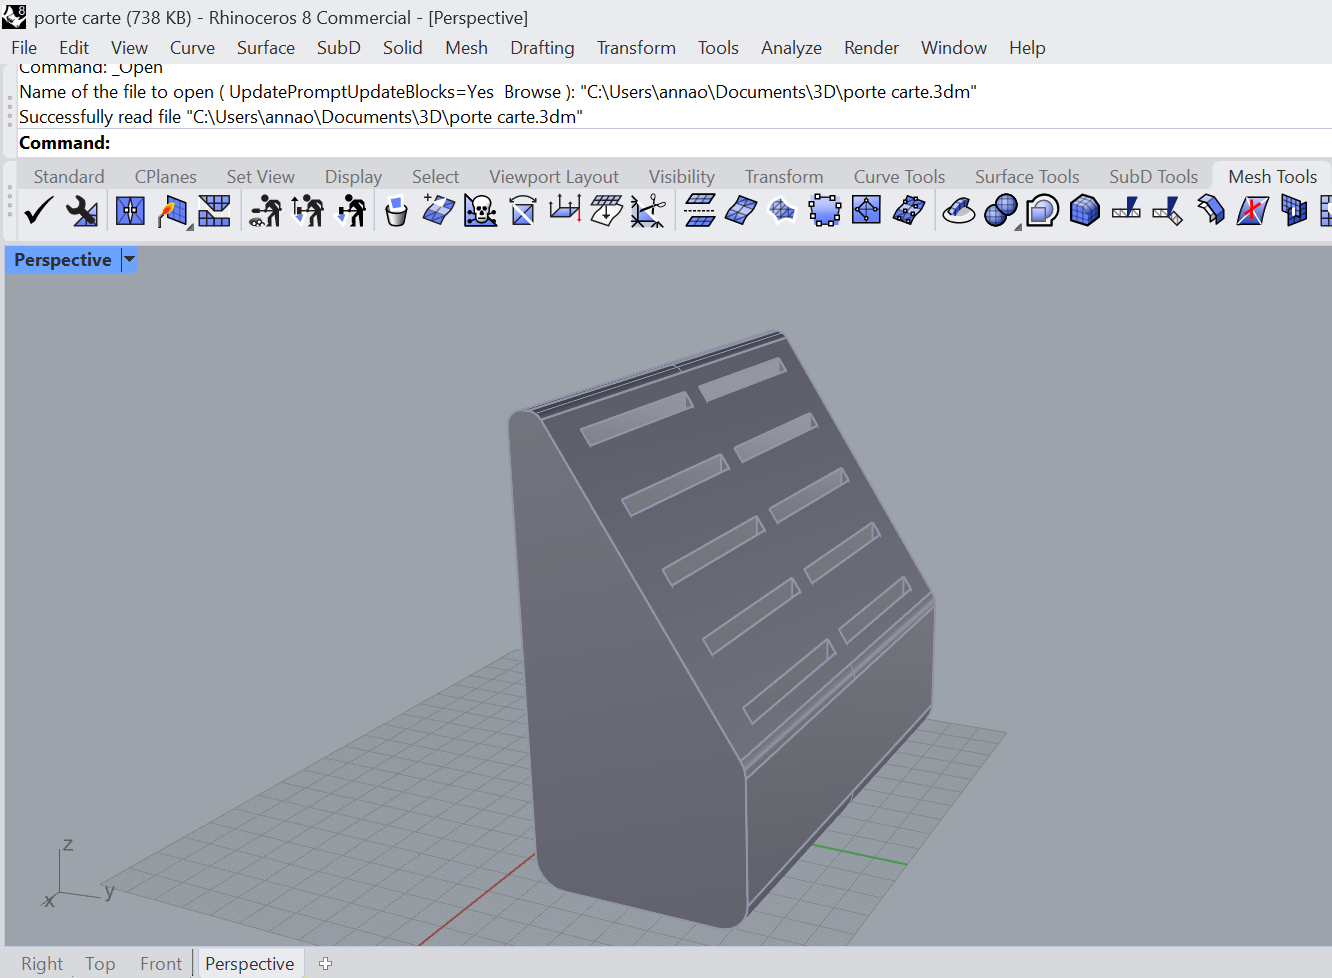Open the Analyze menu
This screenshot has height=978, width=1332.
790,48
